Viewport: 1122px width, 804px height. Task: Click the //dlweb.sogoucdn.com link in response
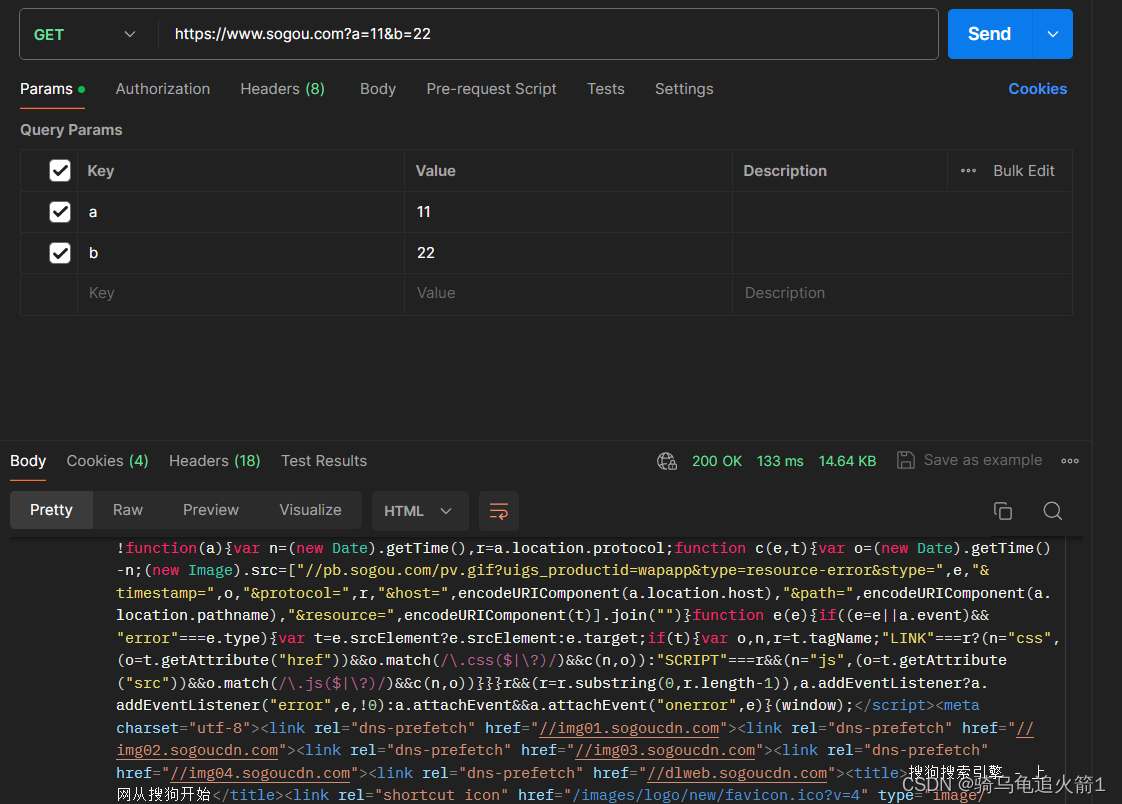point(737,773)
